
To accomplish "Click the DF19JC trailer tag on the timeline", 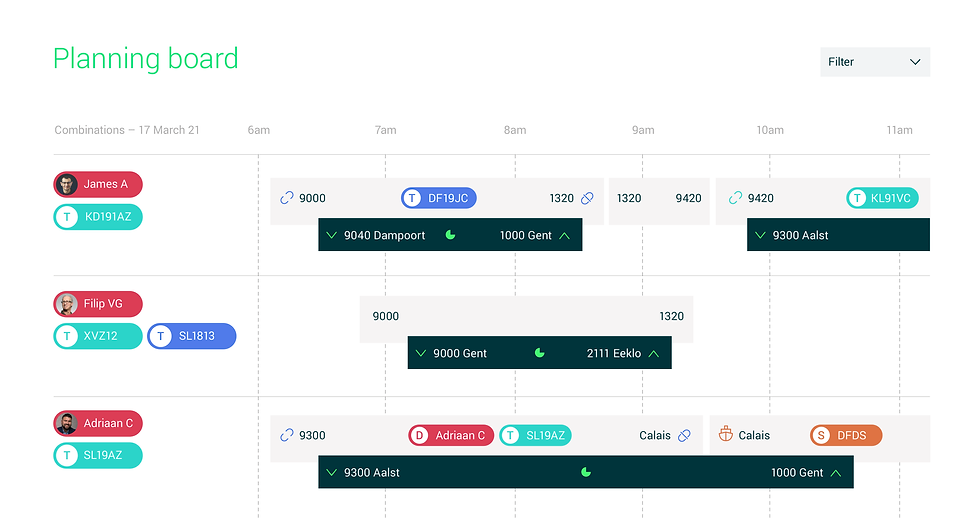I will (439, 198).
